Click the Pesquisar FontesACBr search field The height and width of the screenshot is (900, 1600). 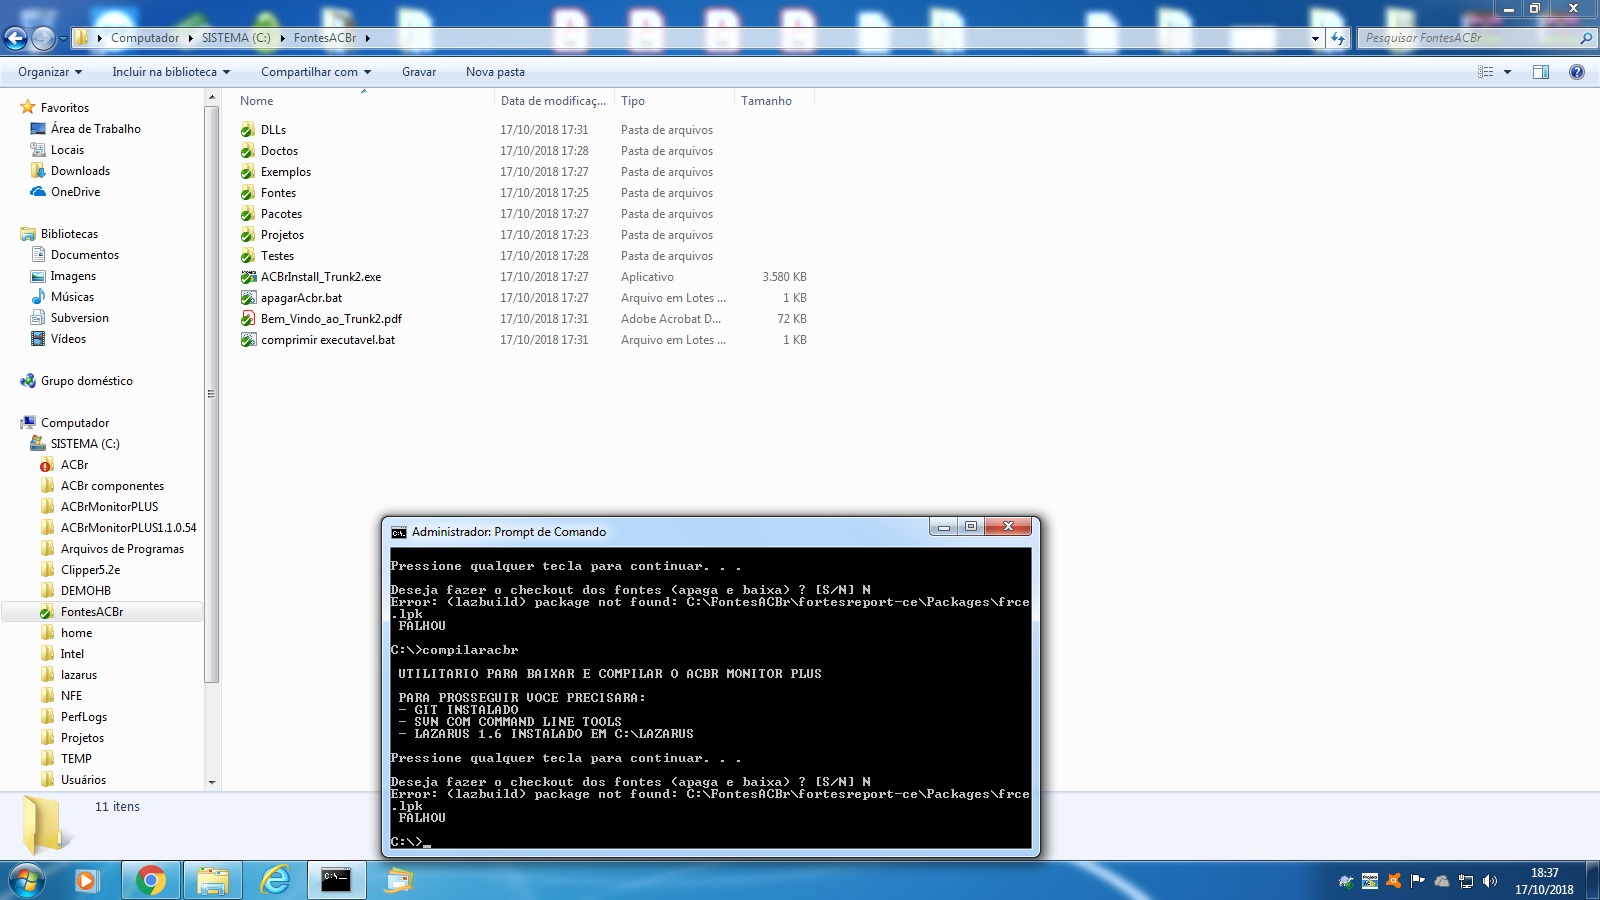(x=1468, y=38)
